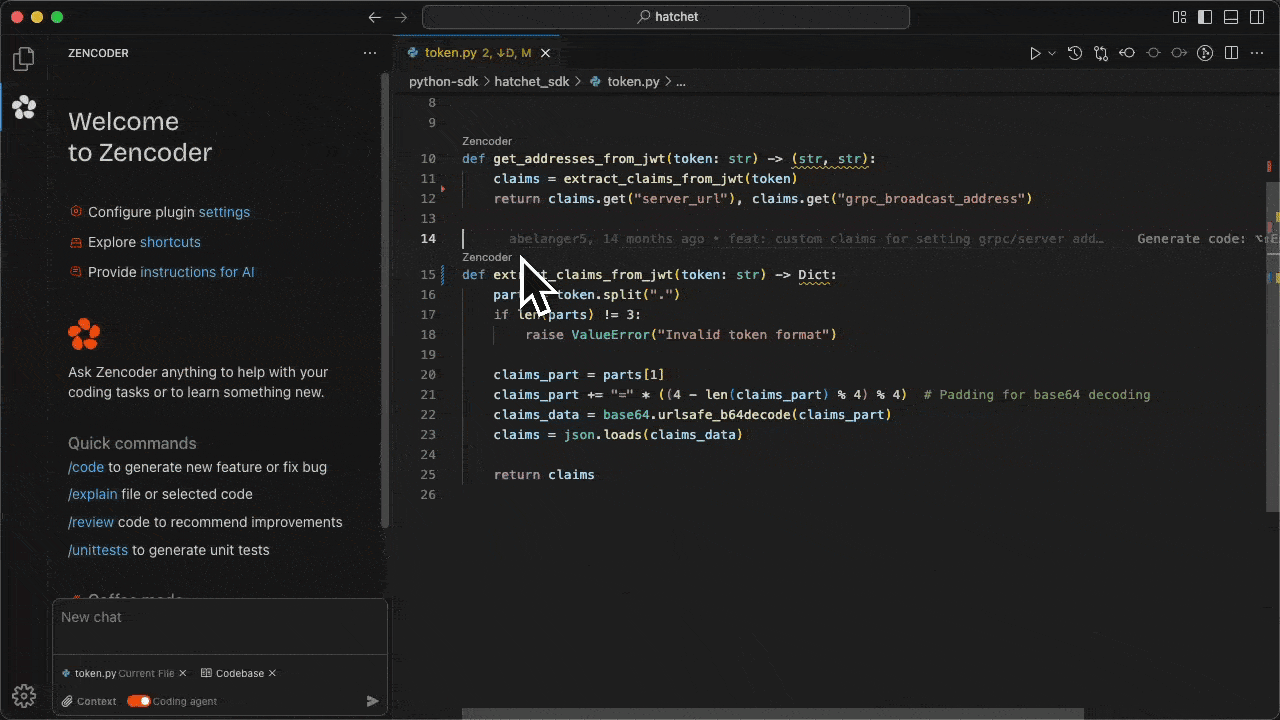Click the orange Zencoder flower logo
This screenshot has height=720, width=1280.
click(x=84, y=335)
